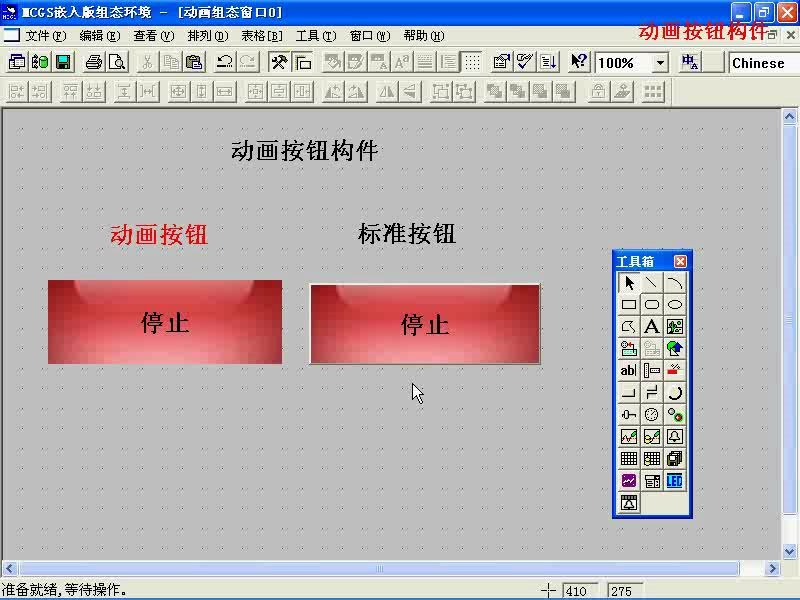The height and width of the screenshot is (600, 800).
Task: Choose the abl input box component
Action: coord(627,371)
